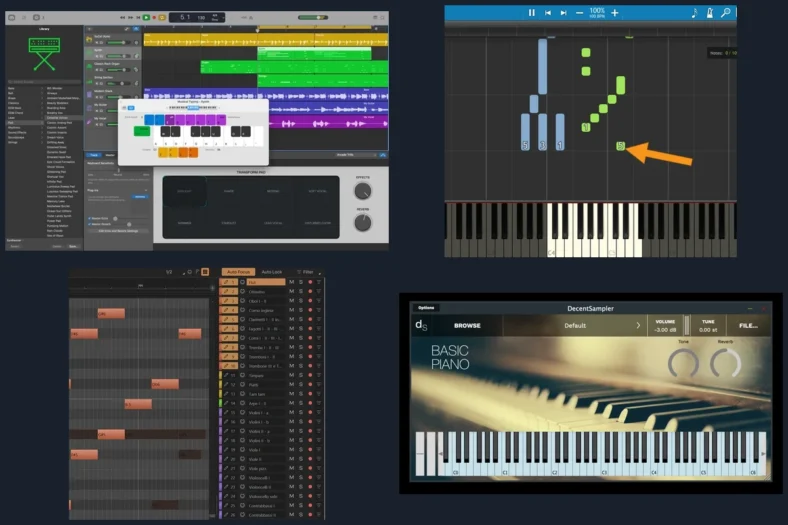This screenshot has width=788, height=525.
Task: Click the green sustain key in Musical Typing
Action: click(x=142, y=132)
